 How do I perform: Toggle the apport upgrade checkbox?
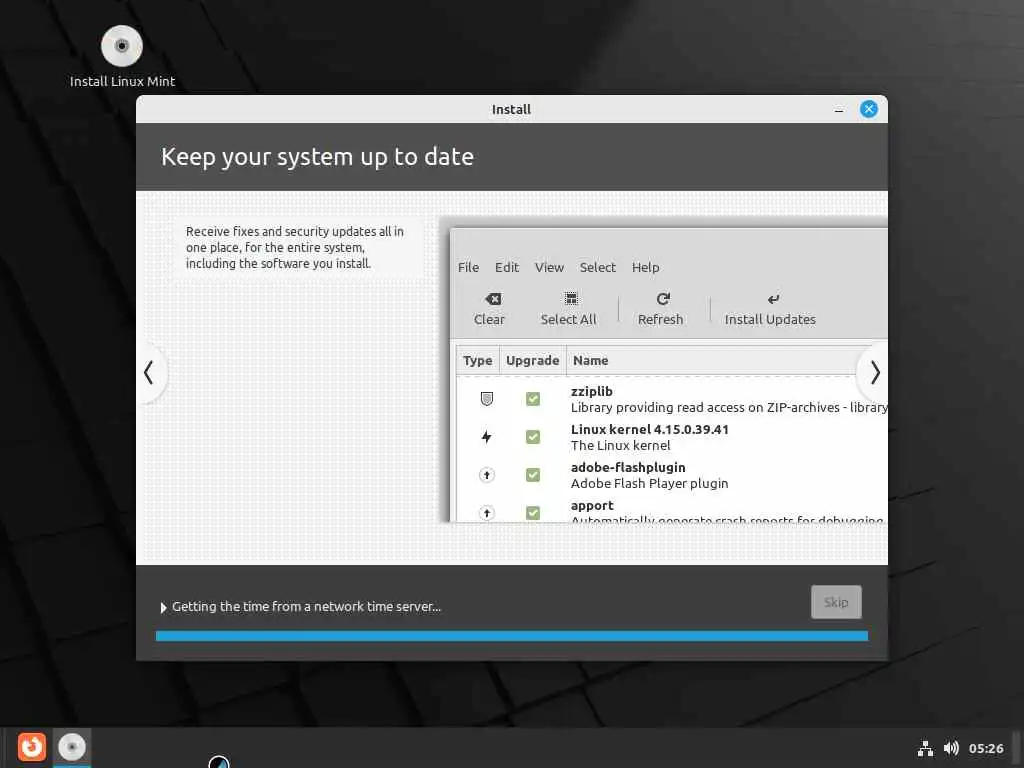533,513
